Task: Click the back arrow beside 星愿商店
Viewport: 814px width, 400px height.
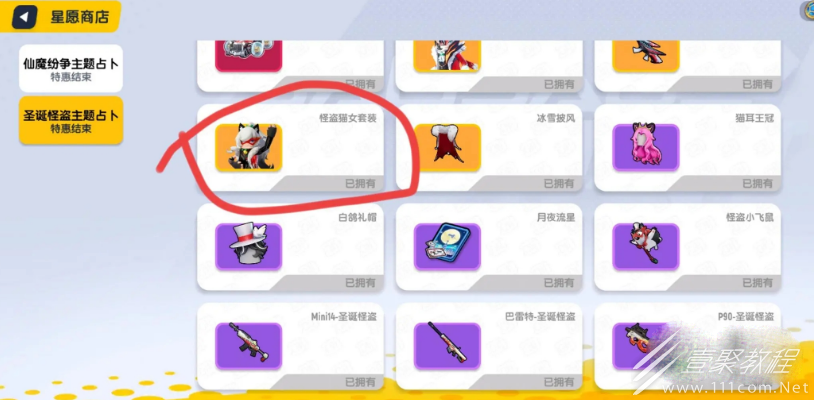Action: 24,17
